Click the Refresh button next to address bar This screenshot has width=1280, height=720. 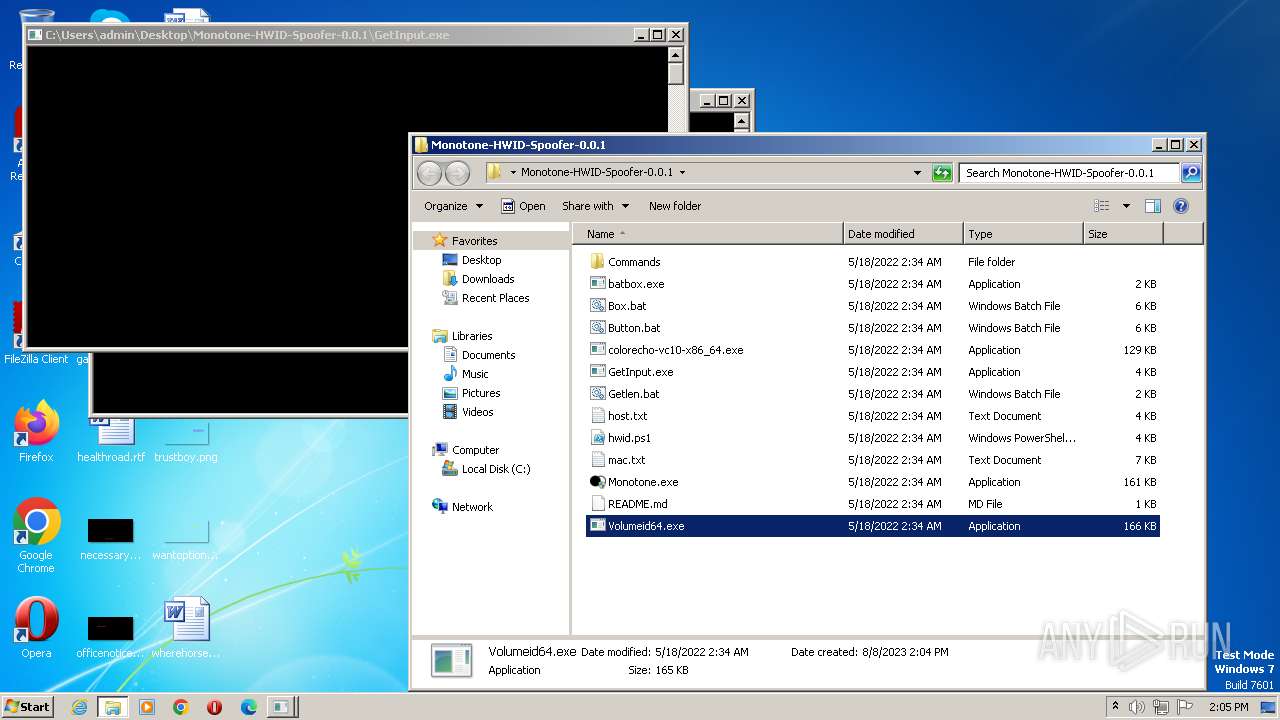(x=942, y=173)
